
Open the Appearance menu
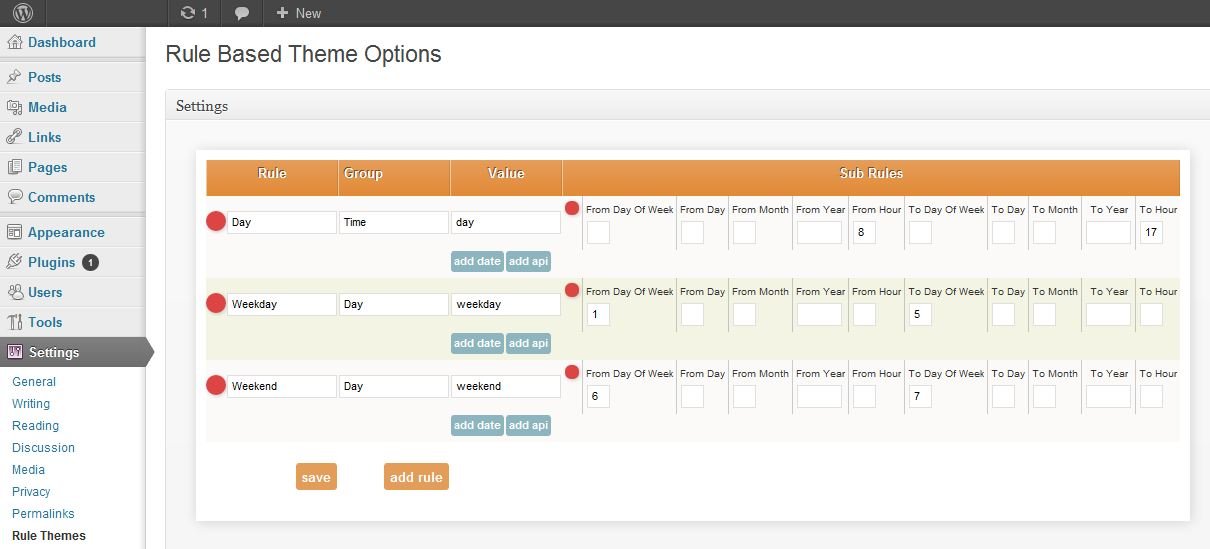[66, 232]
